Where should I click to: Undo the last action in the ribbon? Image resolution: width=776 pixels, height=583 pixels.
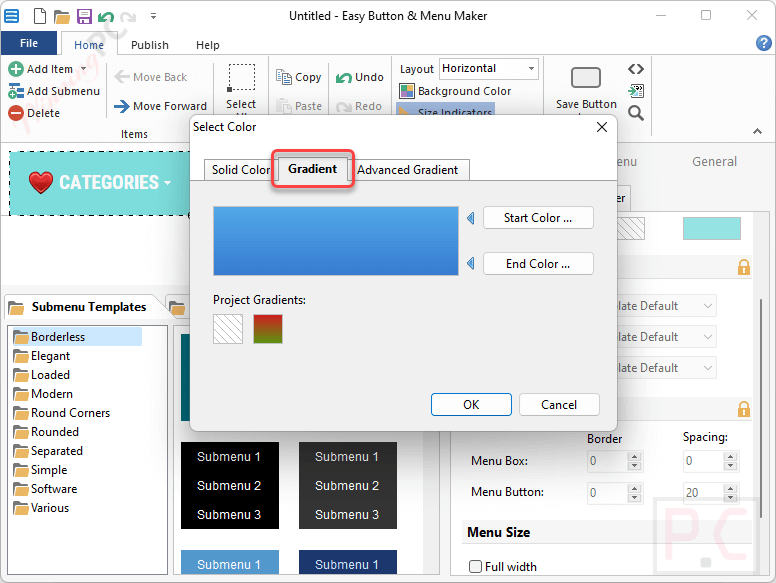point(360,77)
